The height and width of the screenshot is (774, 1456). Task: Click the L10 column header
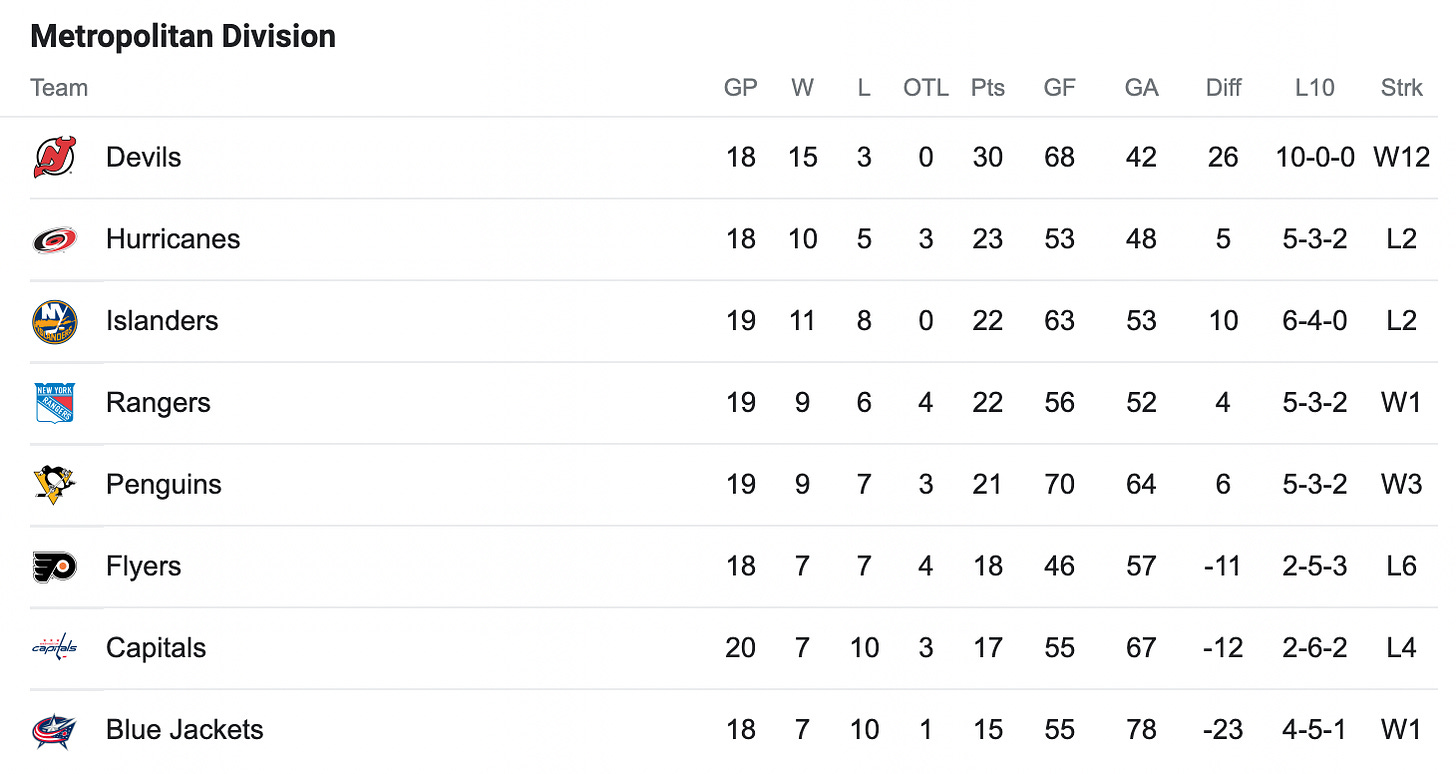[x=1314, y=88]
